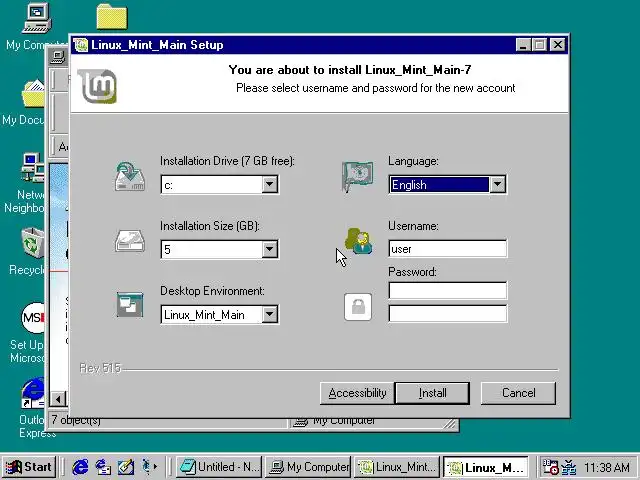Select the Recycle Bin desktop icon
This screenshot has height=480, width=640.
(x=33, y=243)
